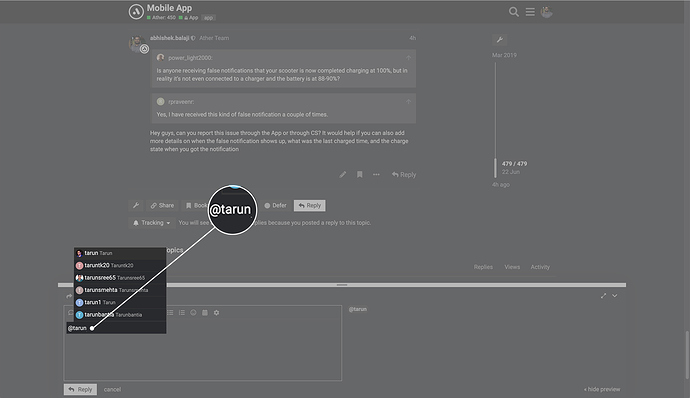Click the wrench admin icon above timeline
This screenshot has height=398, width=690.
point(499,40)
